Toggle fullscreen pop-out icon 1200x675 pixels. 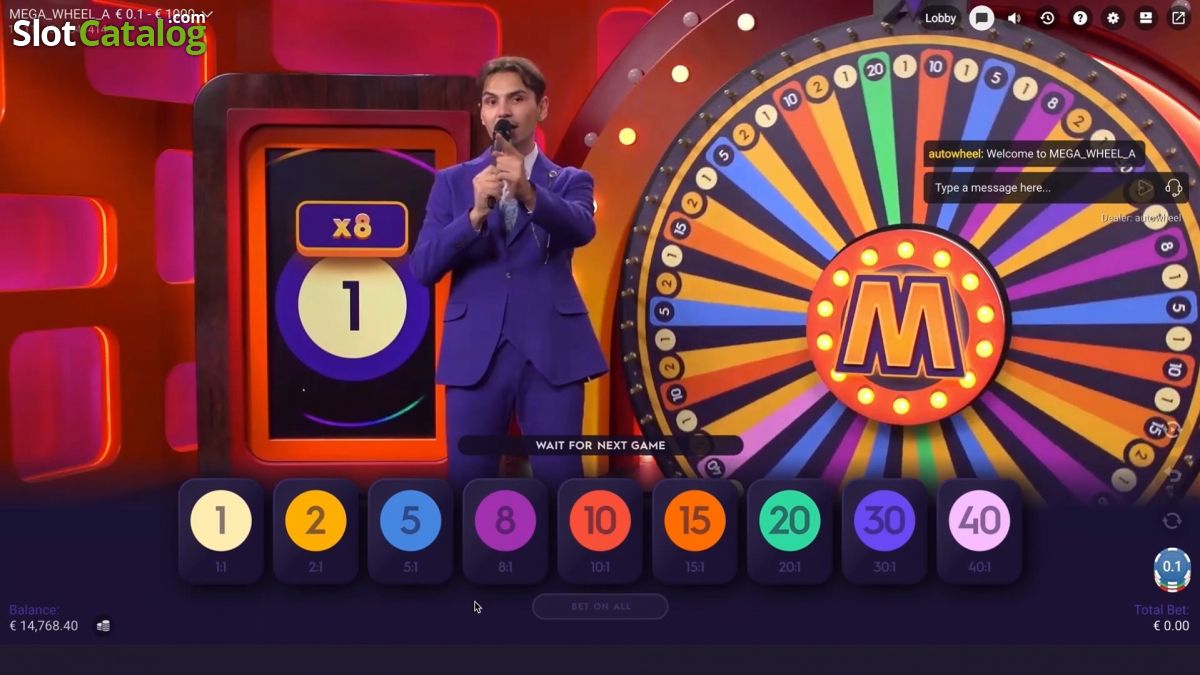click(x=1178, y=18)
